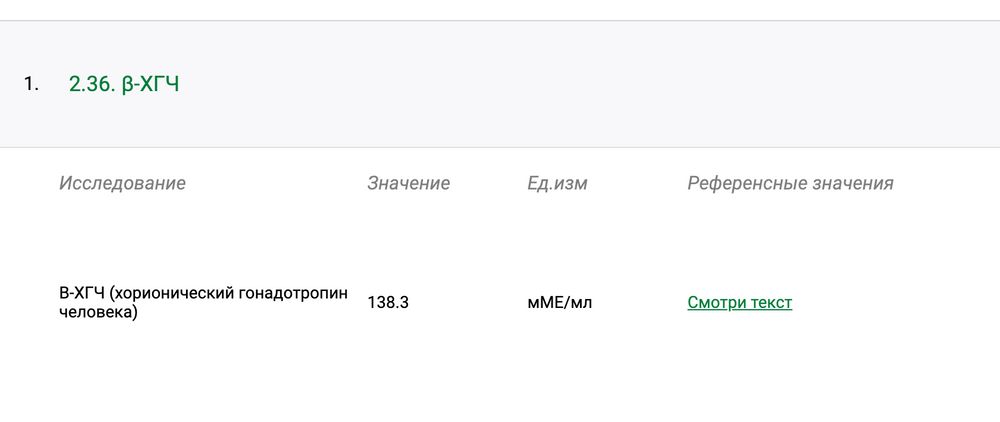Click the word "Референсные" in the header
The image size is (1000, 422).
746,183
